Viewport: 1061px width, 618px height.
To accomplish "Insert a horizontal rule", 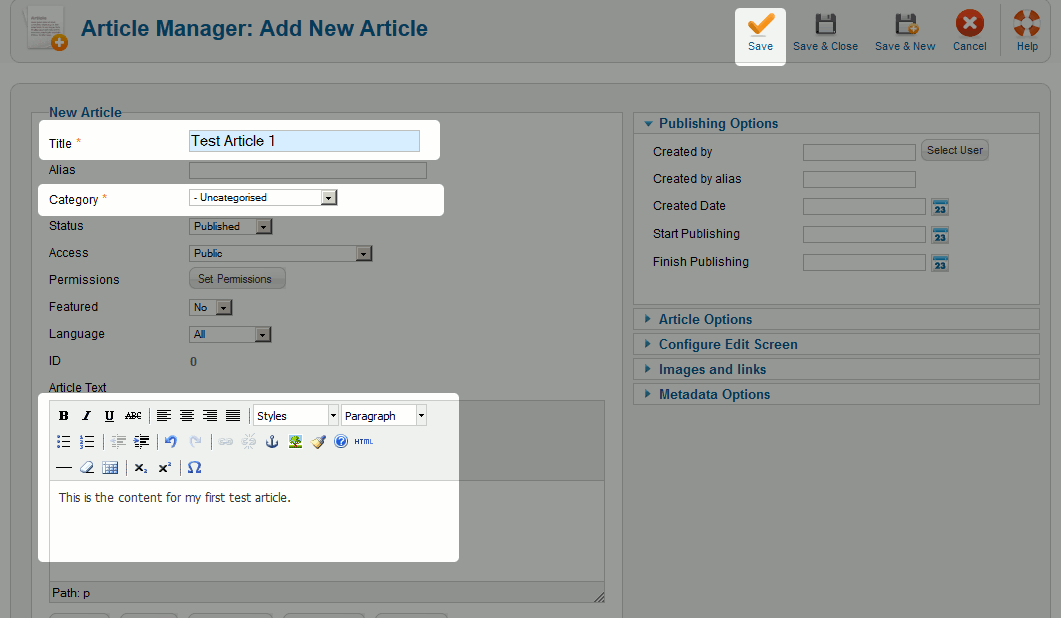I will coord(64,468).
